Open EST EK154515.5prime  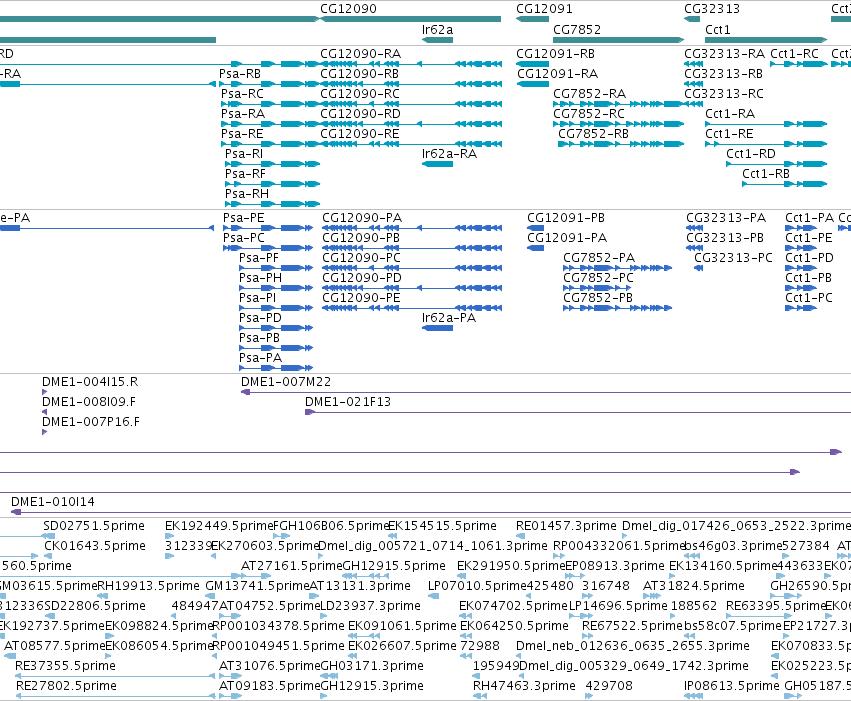coord(442,526)
